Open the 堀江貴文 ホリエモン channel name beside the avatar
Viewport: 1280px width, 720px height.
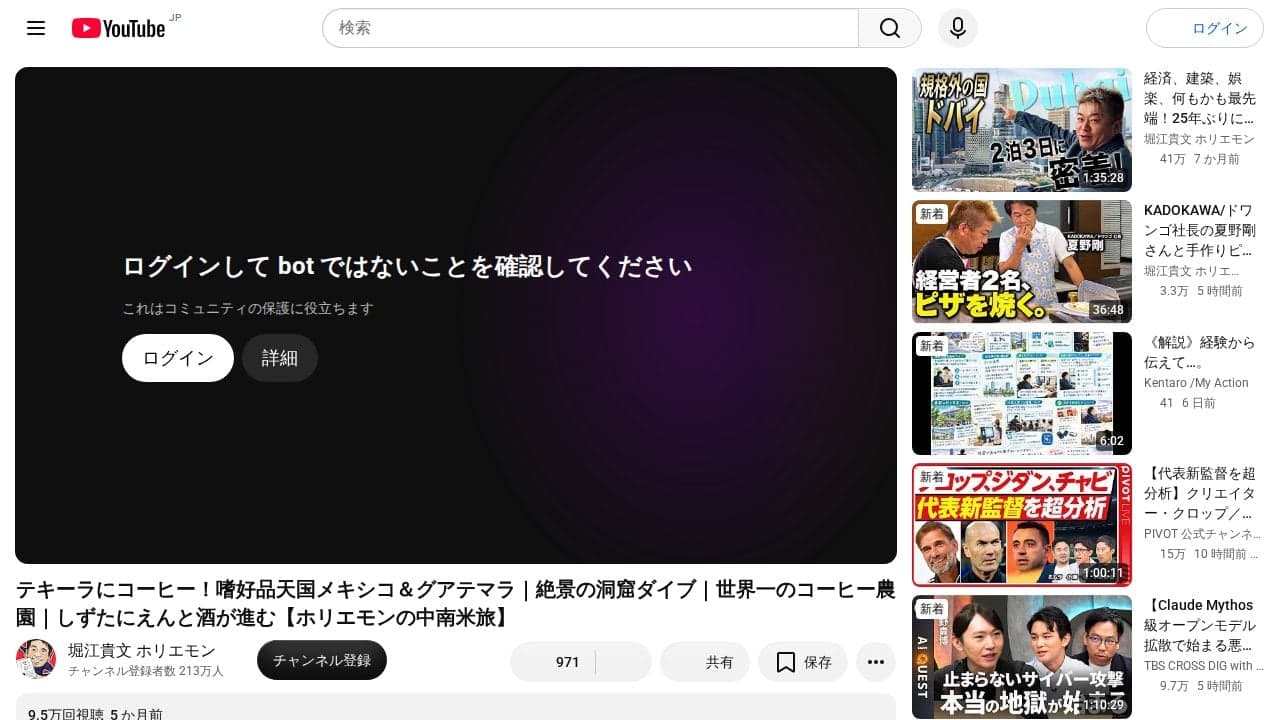pyautogui.click(x=141, y=651)
